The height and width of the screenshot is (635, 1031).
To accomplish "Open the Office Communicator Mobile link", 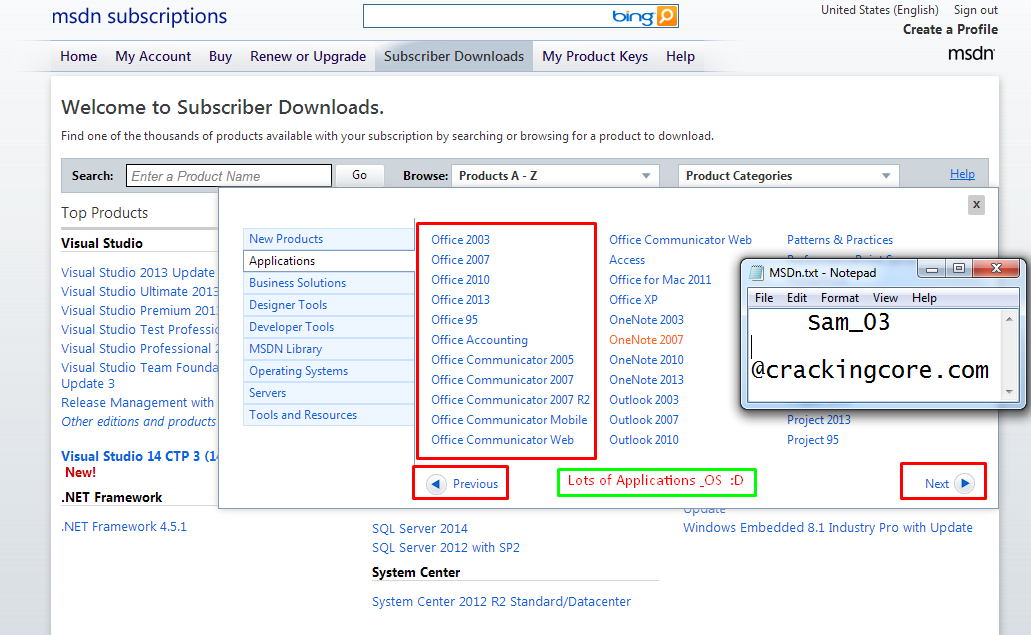I will click(509, 419).
